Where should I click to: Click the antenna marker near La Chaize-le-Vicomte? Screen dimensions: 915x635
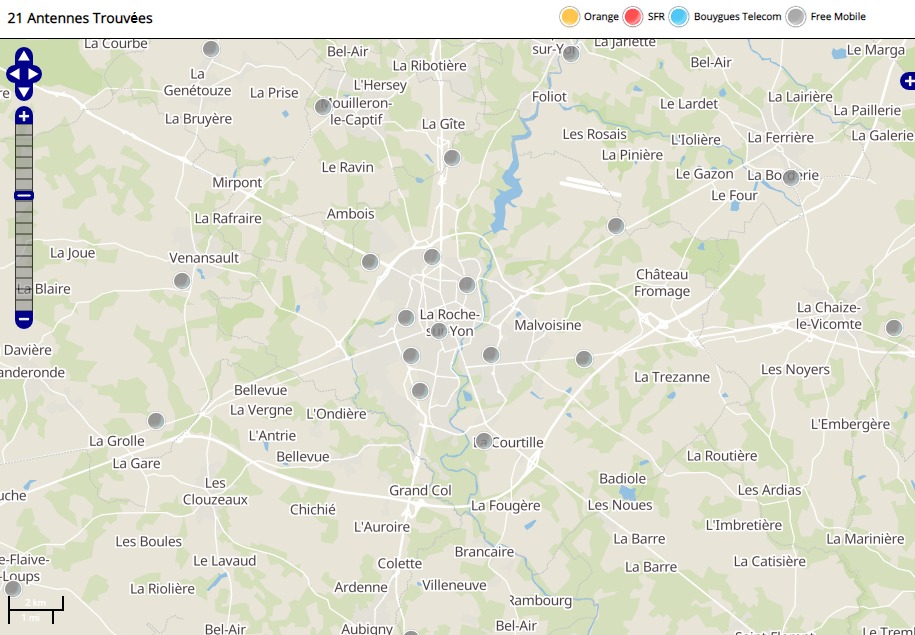pyautogui.click(x=894, y=327)
